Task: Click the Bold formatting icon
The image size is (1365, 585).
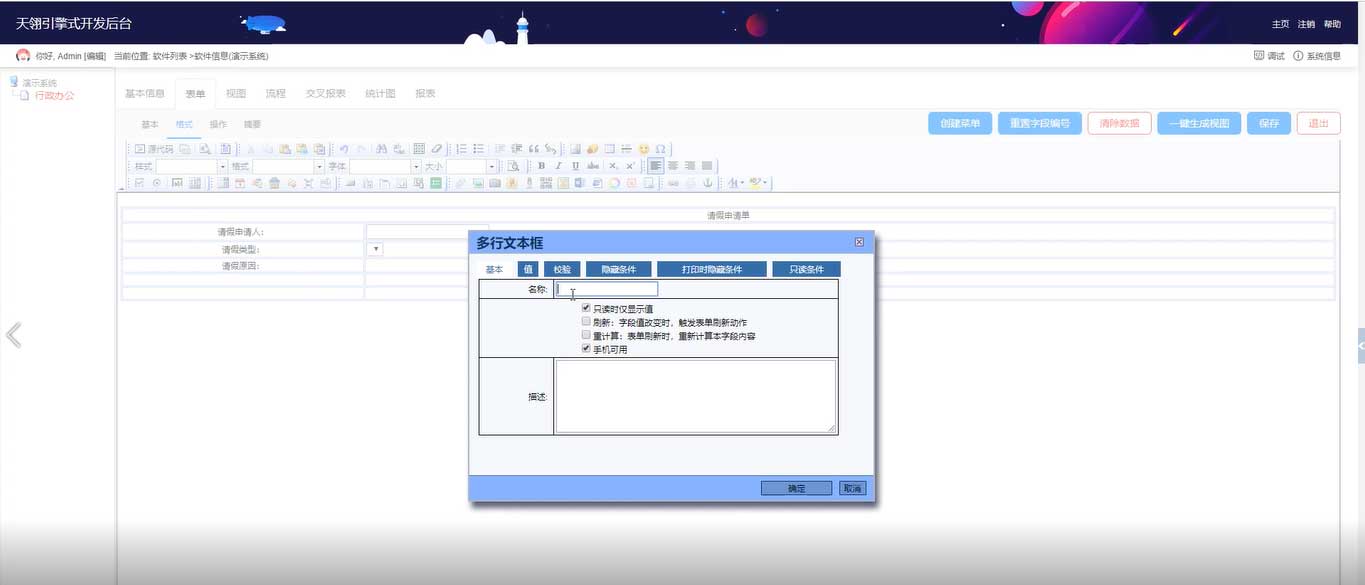Action: tap(541, 166)
